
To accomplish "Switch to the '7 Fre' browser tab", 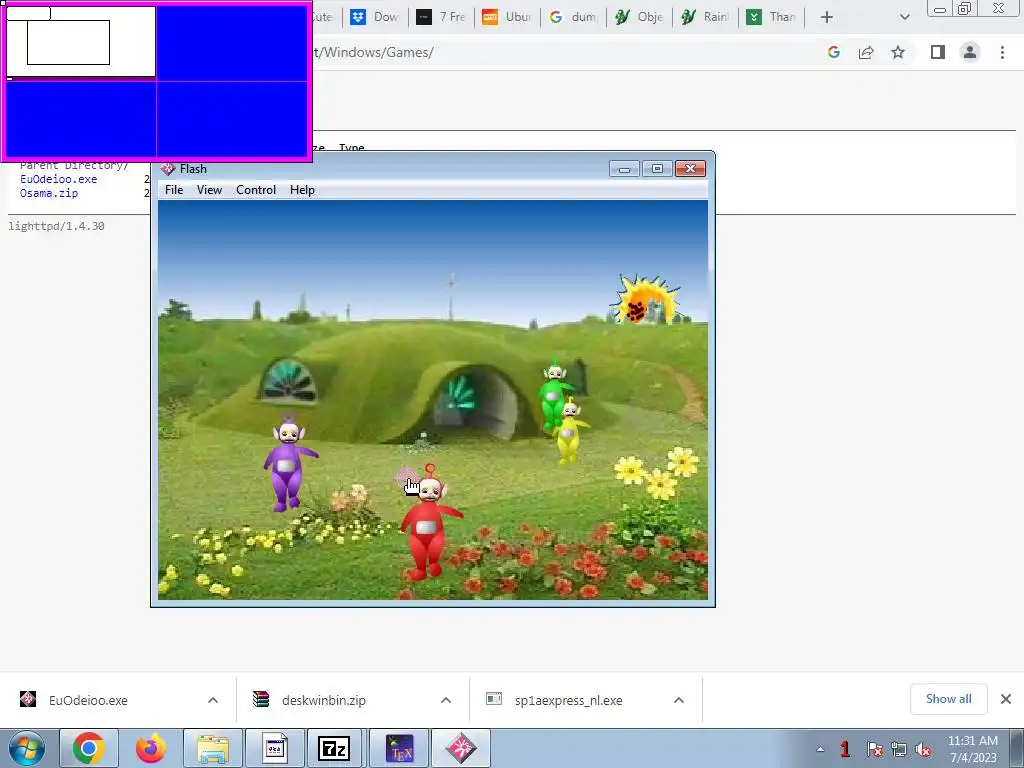I will [441, 17].
